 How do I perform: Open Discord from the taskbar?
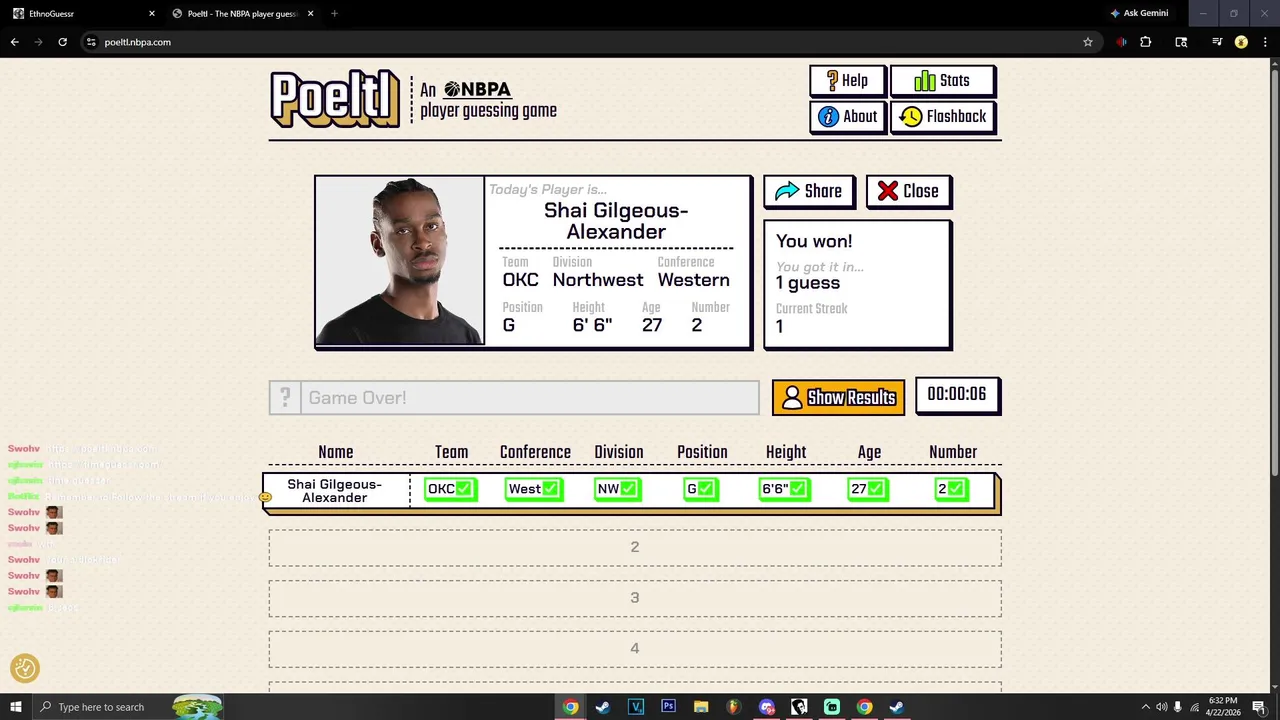click(766, 707)
